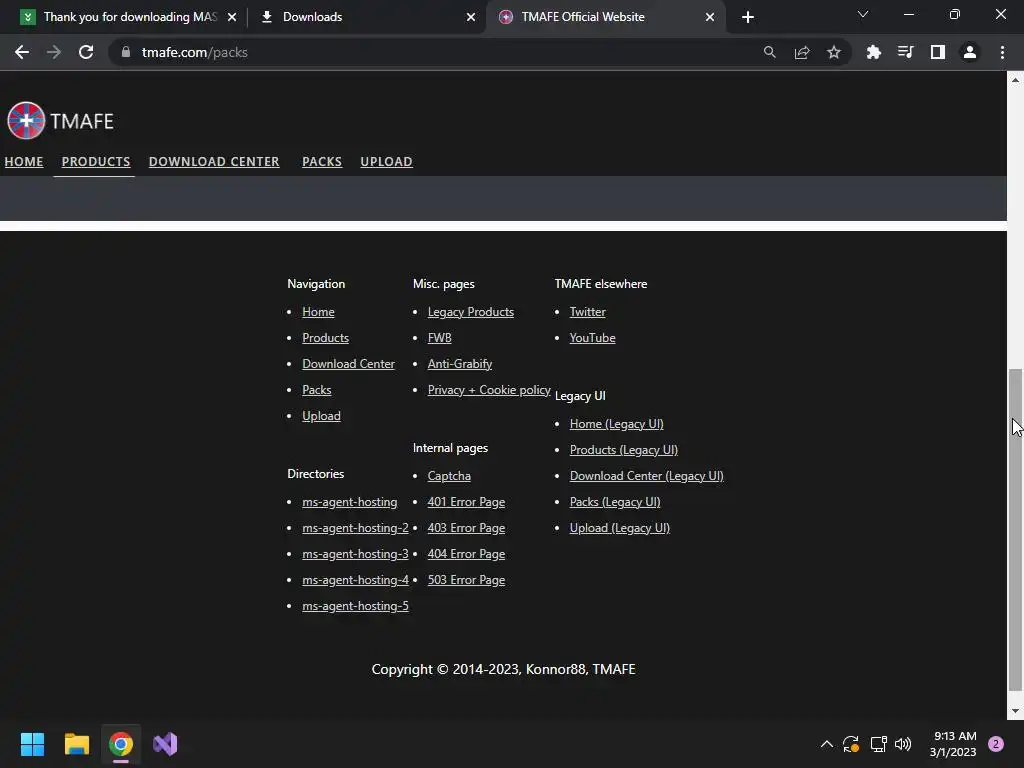Click the page vertical scrollbar thumb

coord(1015,530)
